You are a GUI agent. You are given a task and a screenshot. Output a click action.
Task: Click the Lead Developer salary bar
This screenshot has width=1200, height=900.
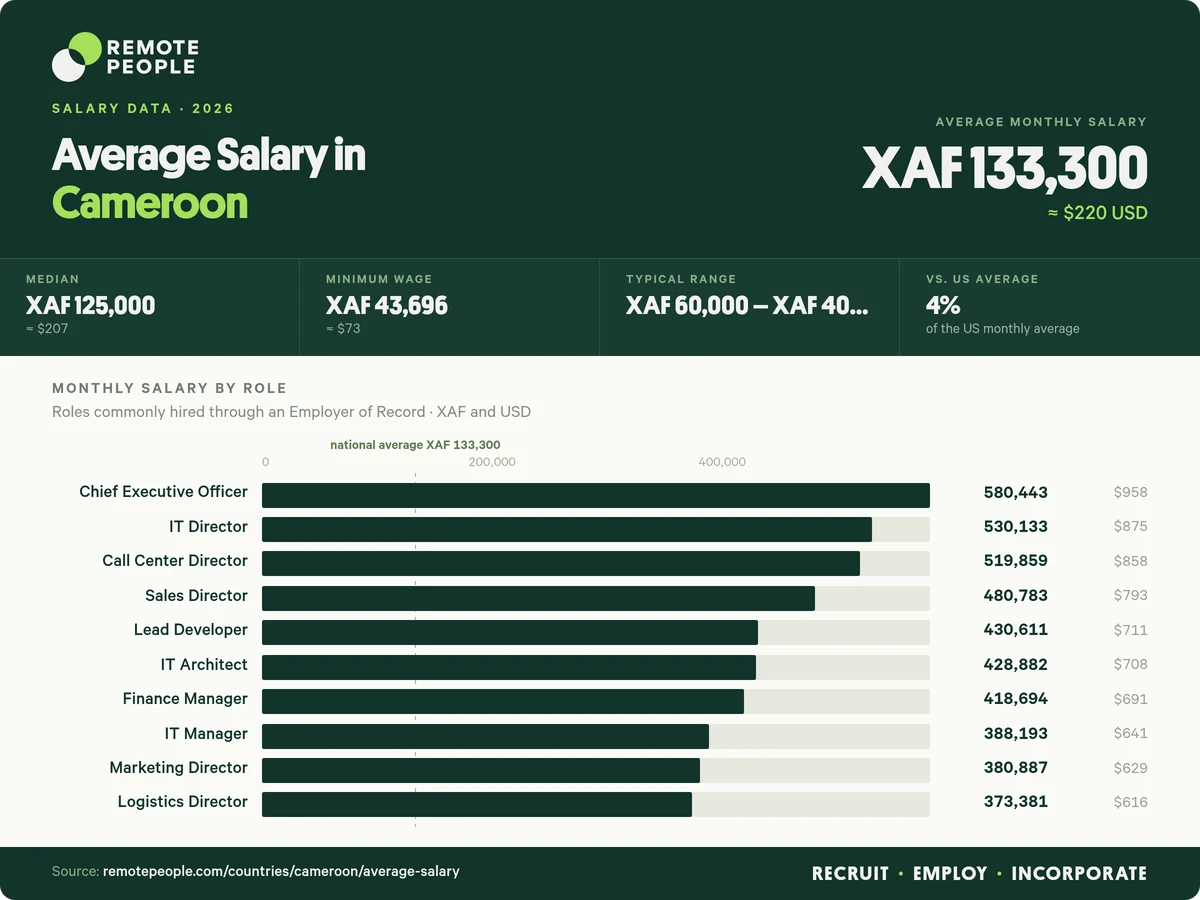[510, 633]
